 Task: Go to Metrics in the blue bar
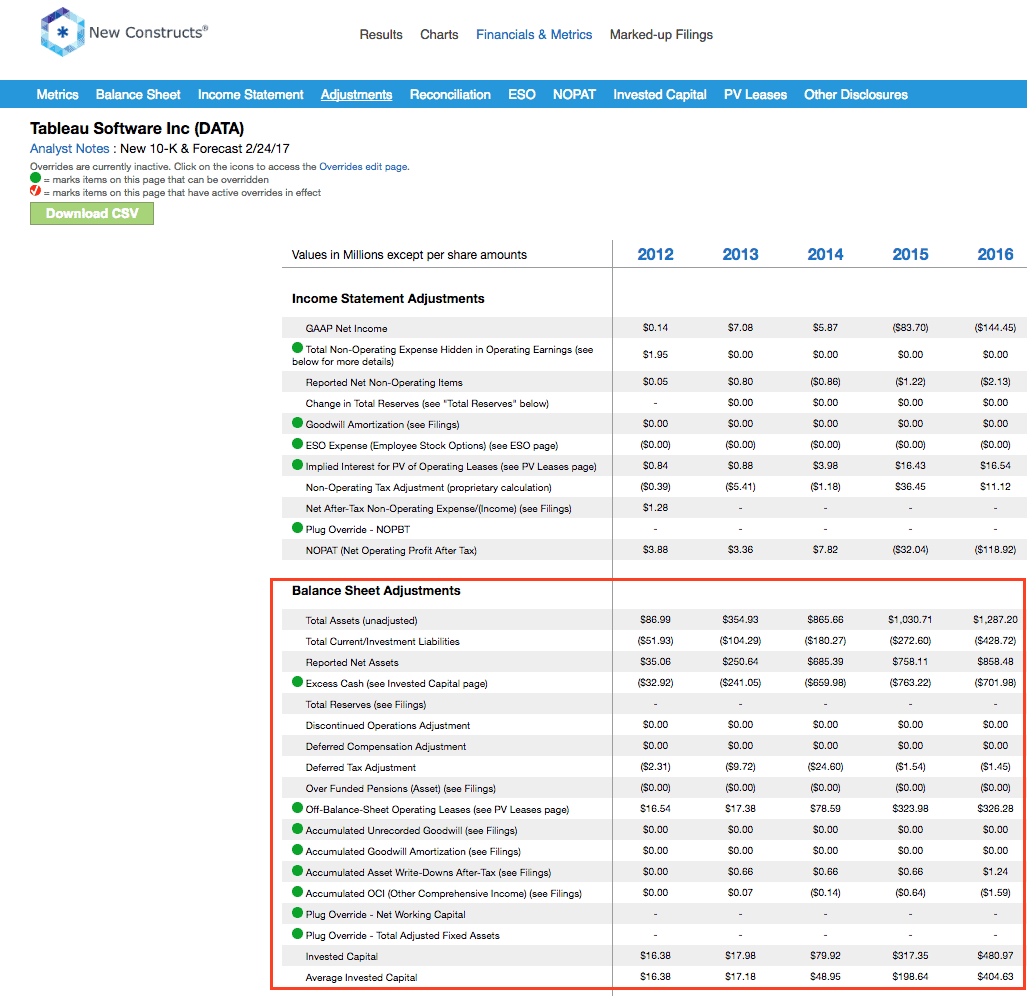(x=58, y=94)
